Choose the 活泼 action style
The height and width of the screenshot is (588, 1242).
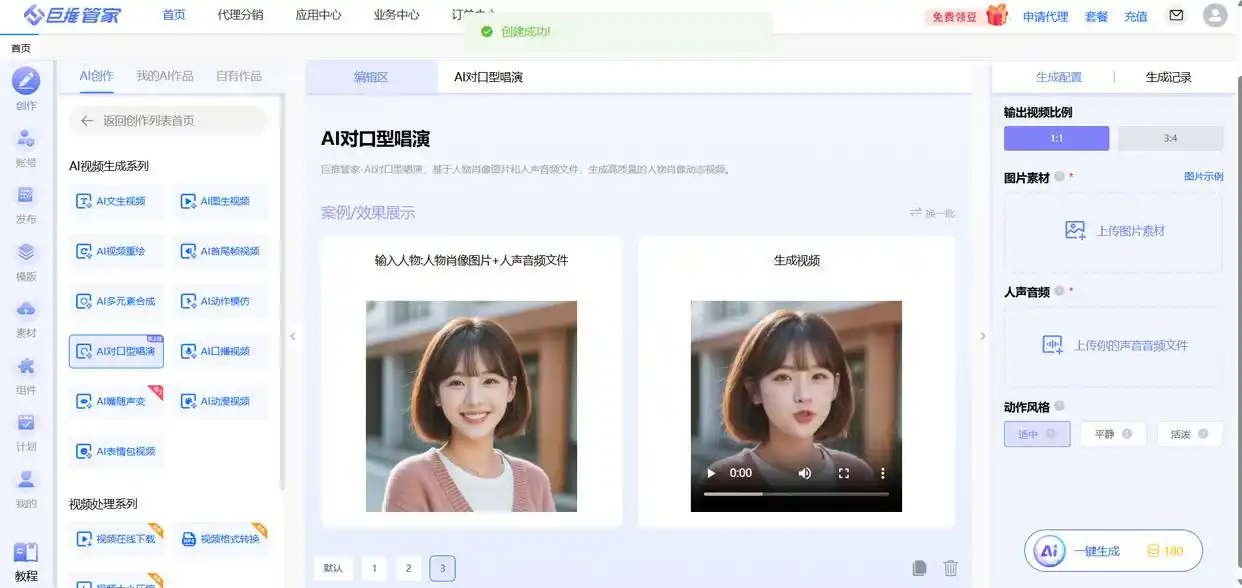[x=1190, y=434]
